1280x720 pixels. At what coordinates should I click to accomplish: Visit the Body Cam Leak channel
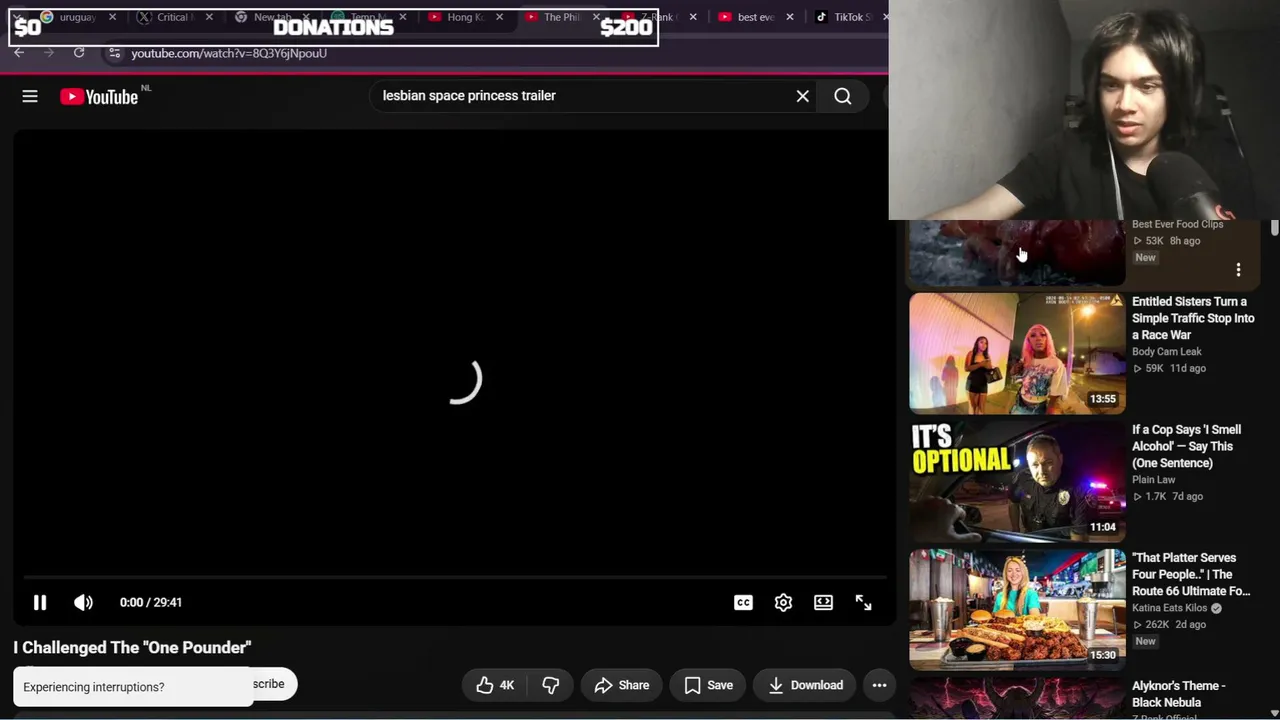pyautogui.click(x=1167, y=352)
